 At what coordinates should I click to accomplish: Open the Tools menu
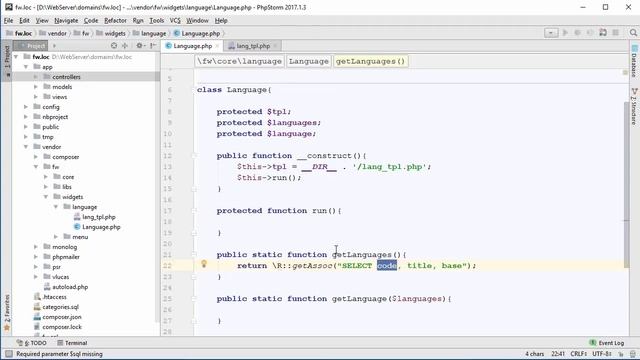click(156, 20)
